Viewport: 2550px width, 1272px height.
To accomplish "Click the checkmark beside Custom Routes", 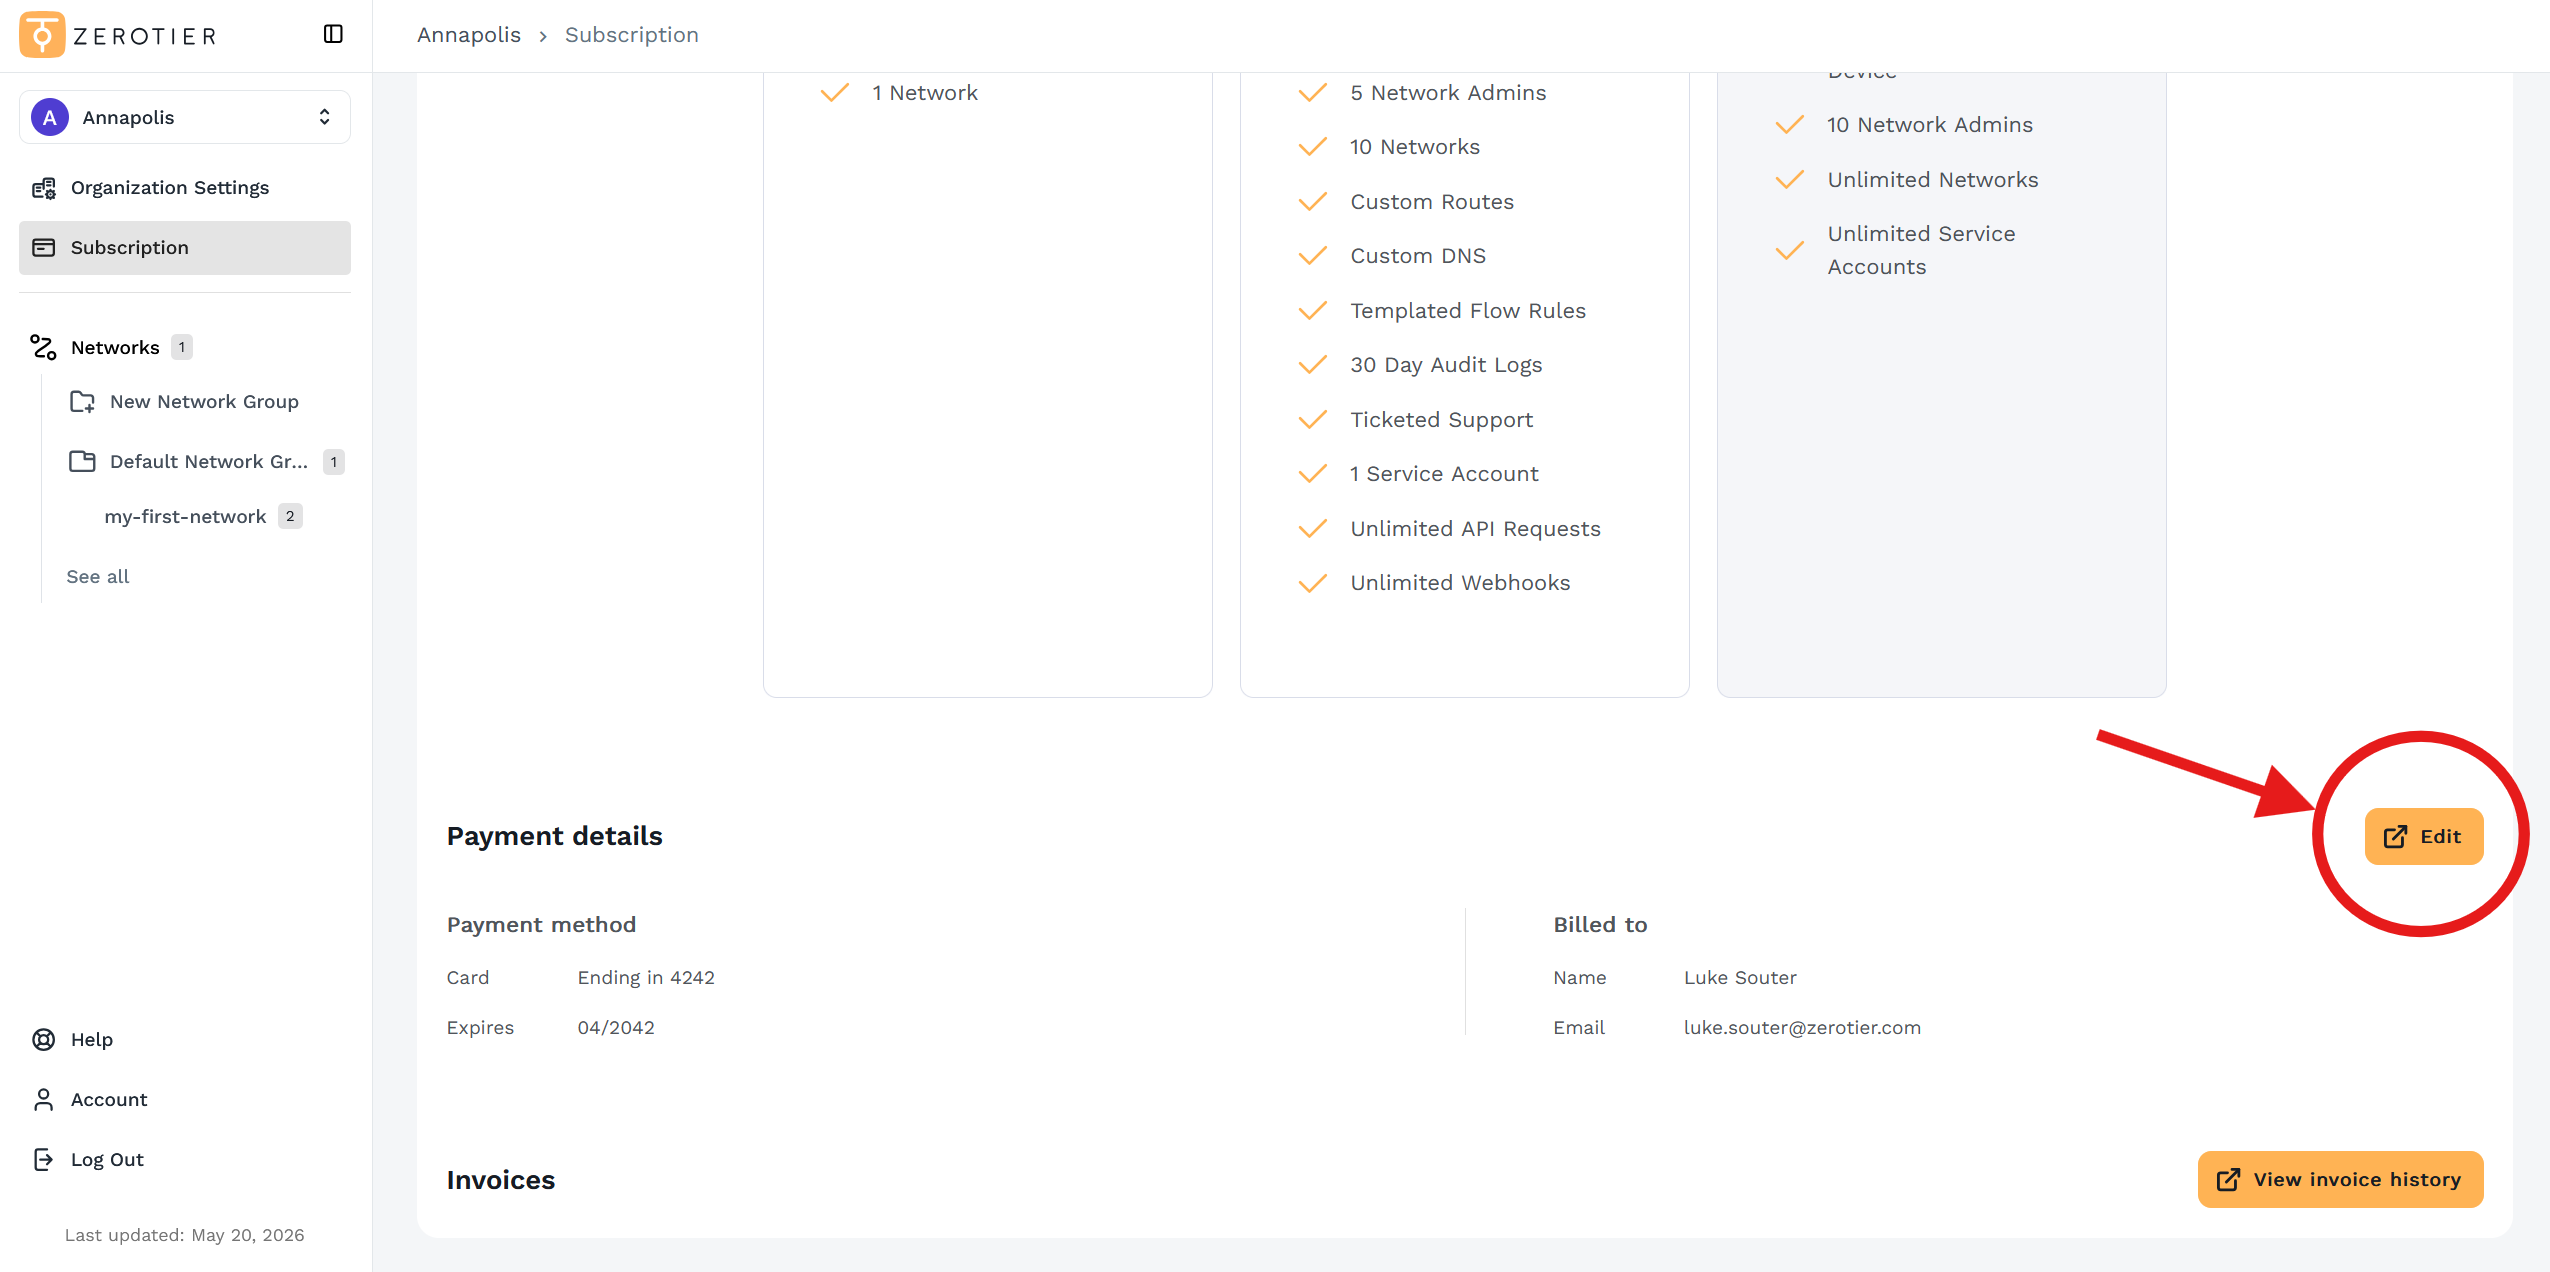I will tap(1313, 202).
